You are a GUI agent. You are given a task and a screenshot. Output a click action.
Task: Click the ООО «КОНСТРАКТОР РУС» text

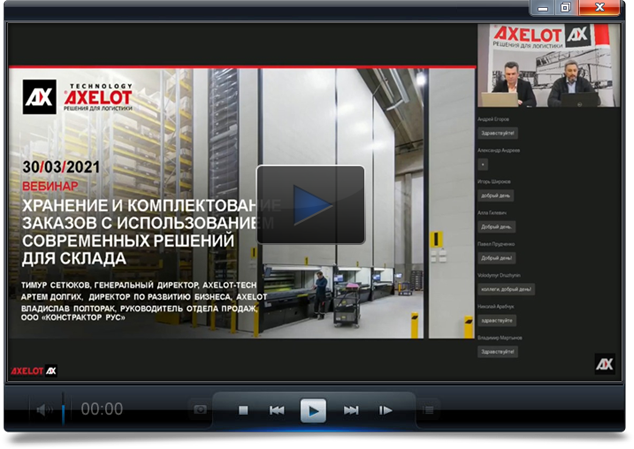click(x=73, y=318)
